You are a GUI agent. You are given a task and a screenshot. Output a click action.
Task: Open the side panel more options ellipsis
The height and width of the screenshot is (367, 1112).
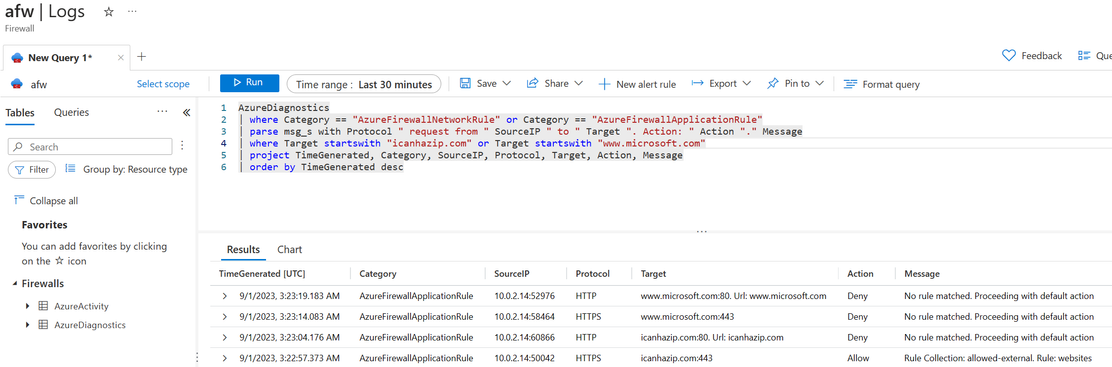(x=162, y=112)
